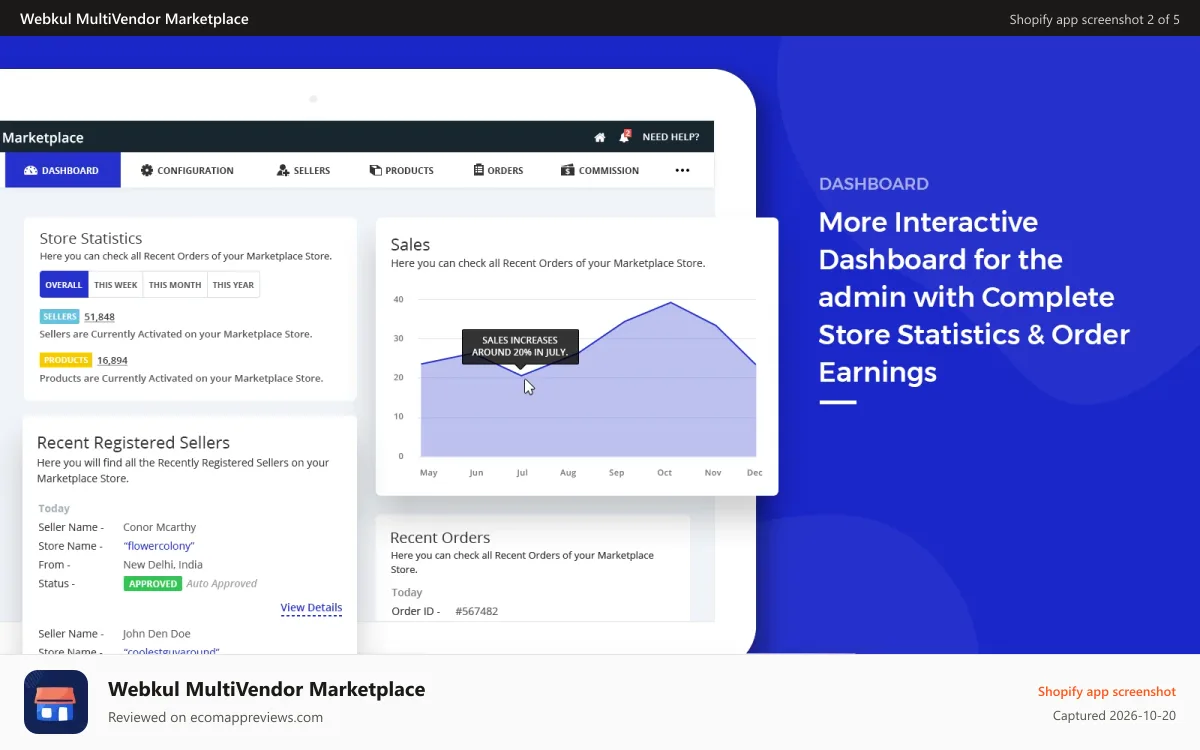Viewport: 1200px width, 750px height.
Task: Open the Orders tab
Action: click(498, 170)
